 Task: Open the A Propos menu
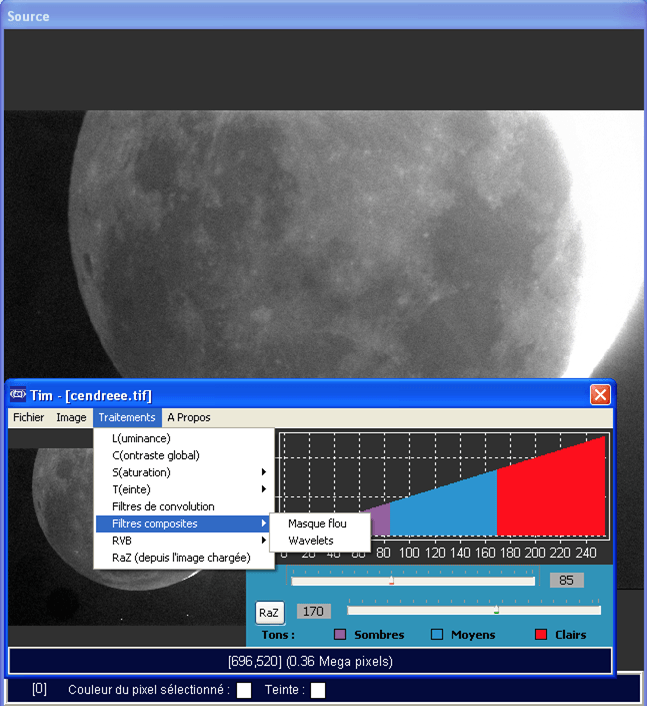pos(189,417)
